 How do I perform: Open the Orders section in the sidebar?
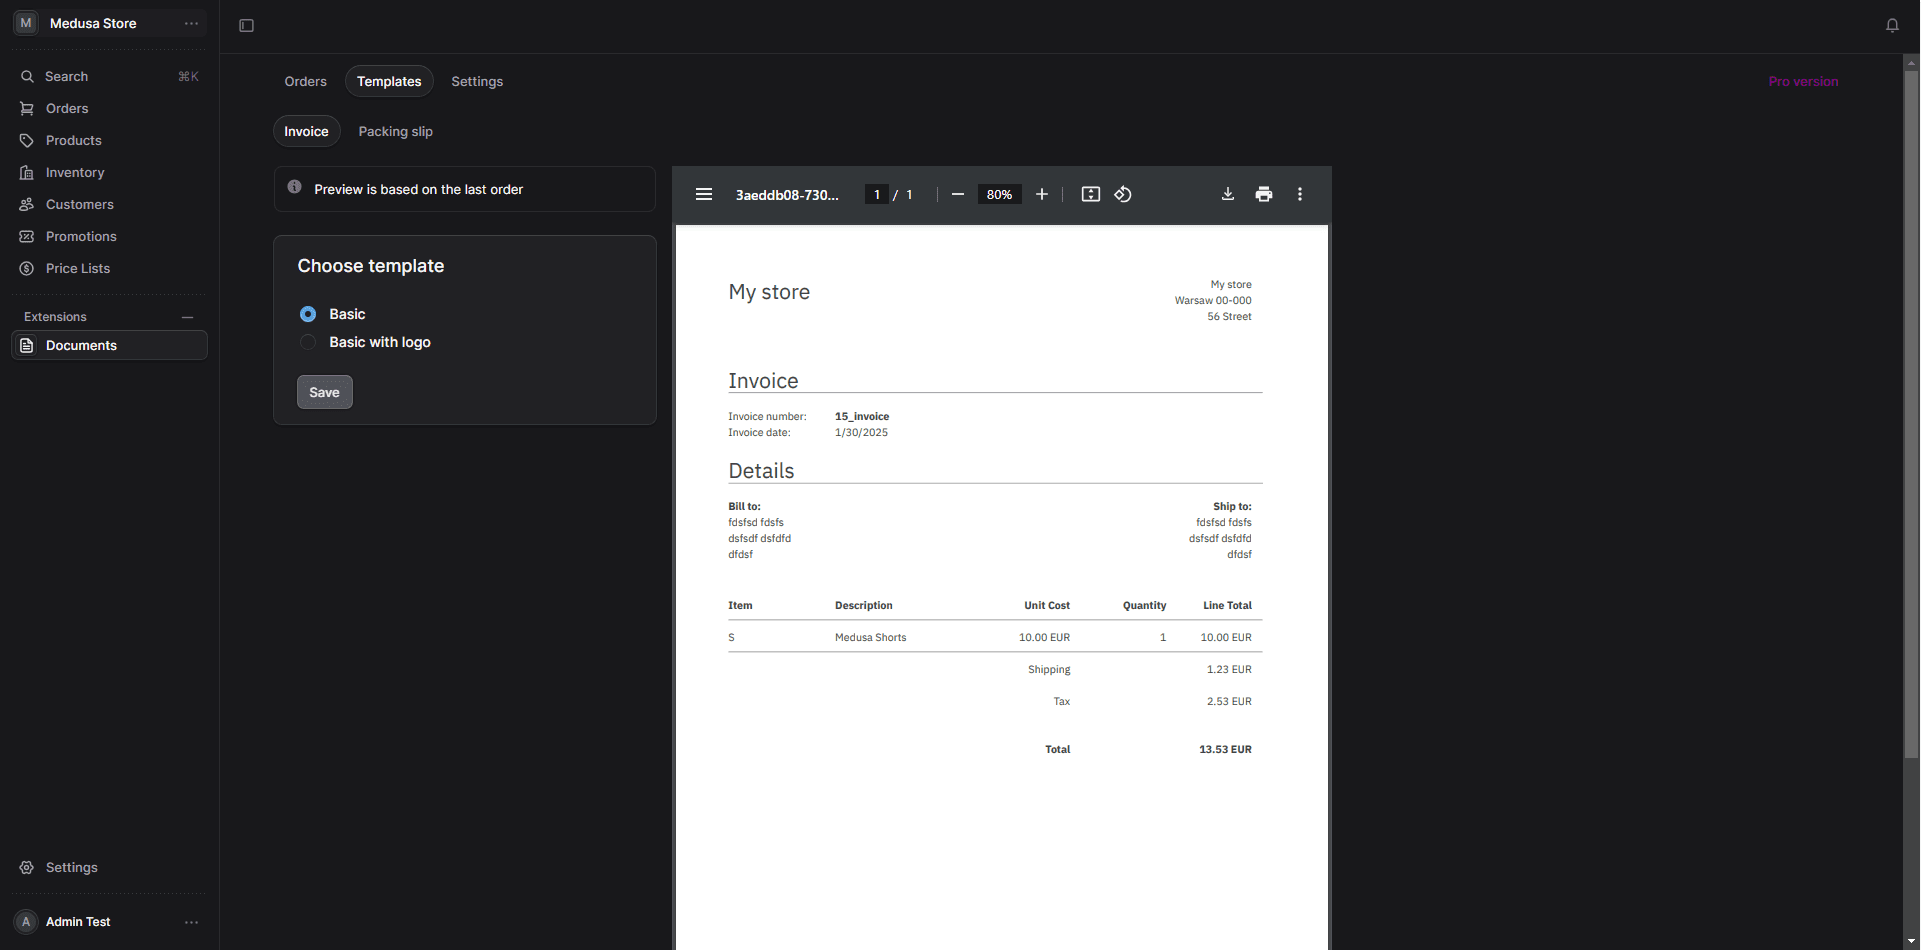pos(67,108)
